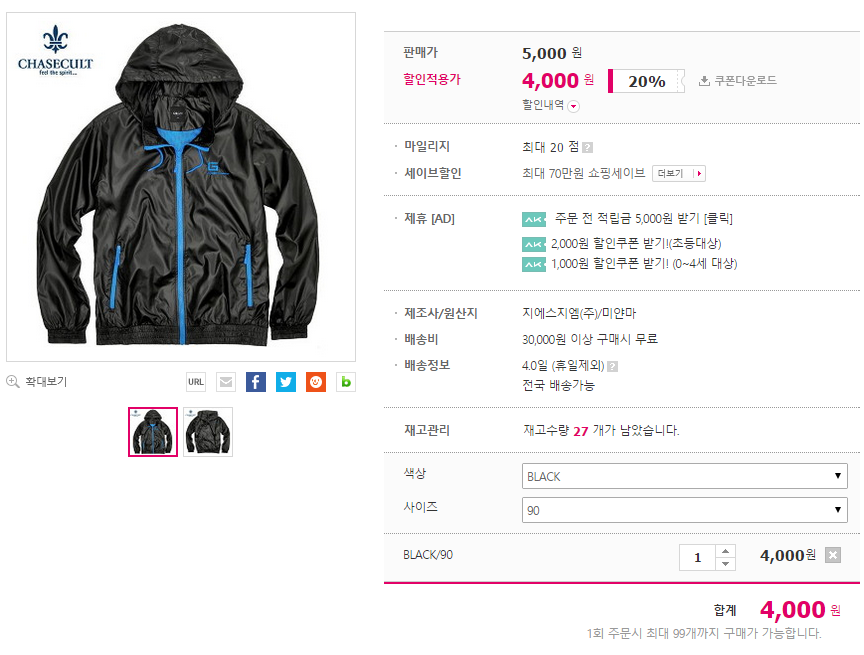Expand the 할인내역 discount details arrow
This screenshot has width=864, height=655.
[574, 106]
